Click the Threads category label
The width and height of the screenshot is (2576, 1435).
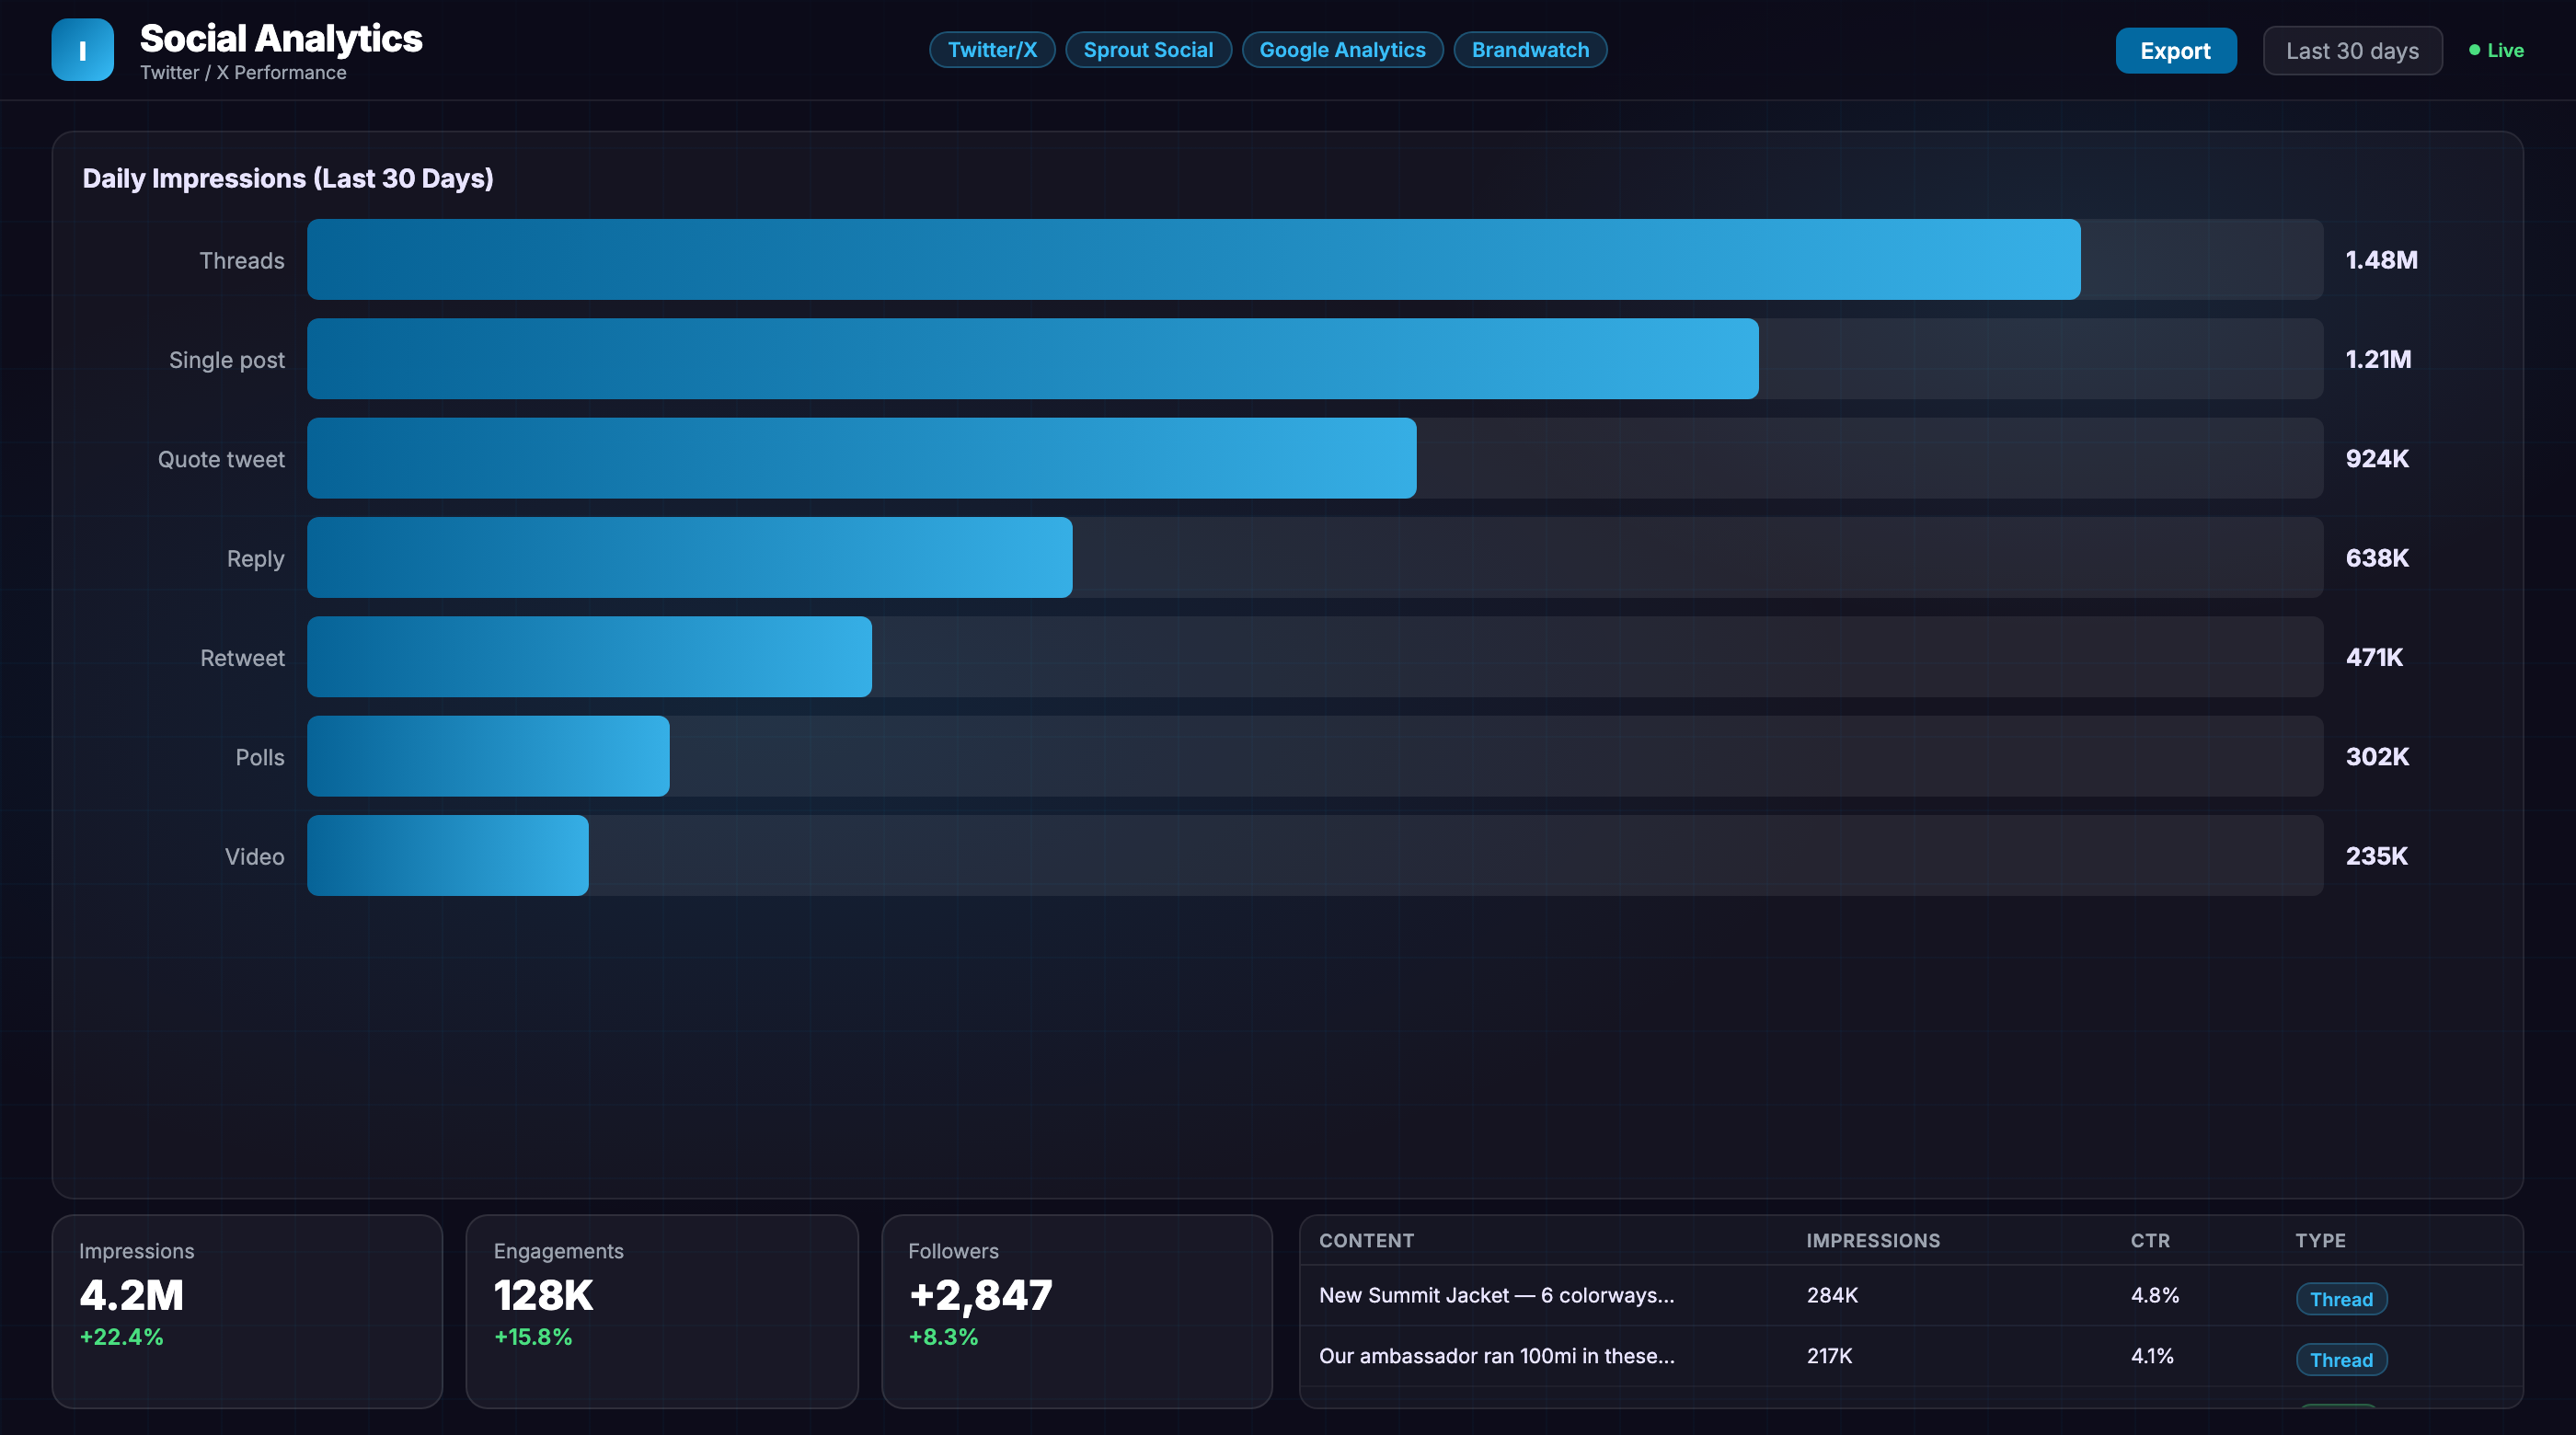click(242, 260)
